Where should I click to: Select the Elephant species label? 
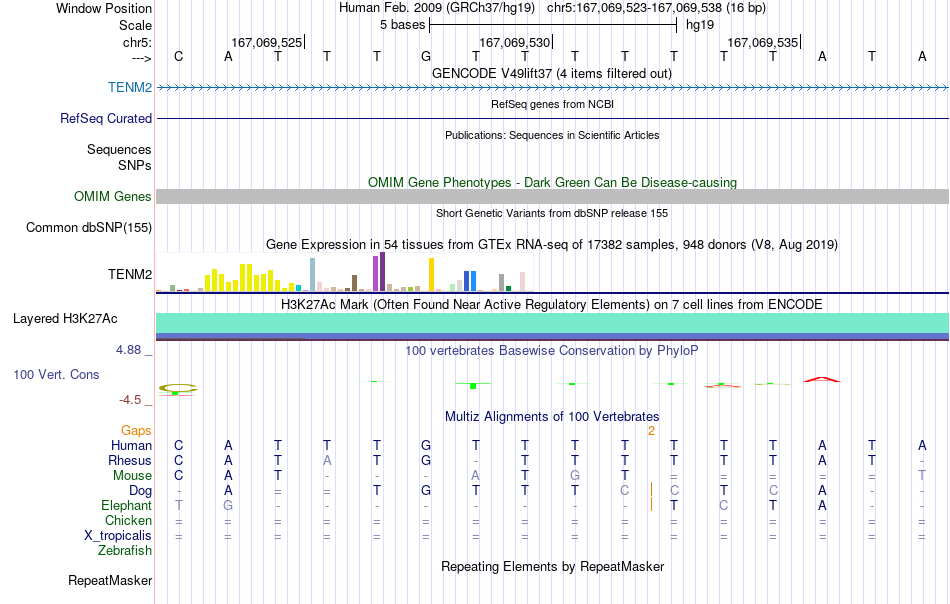click(126, 505)
